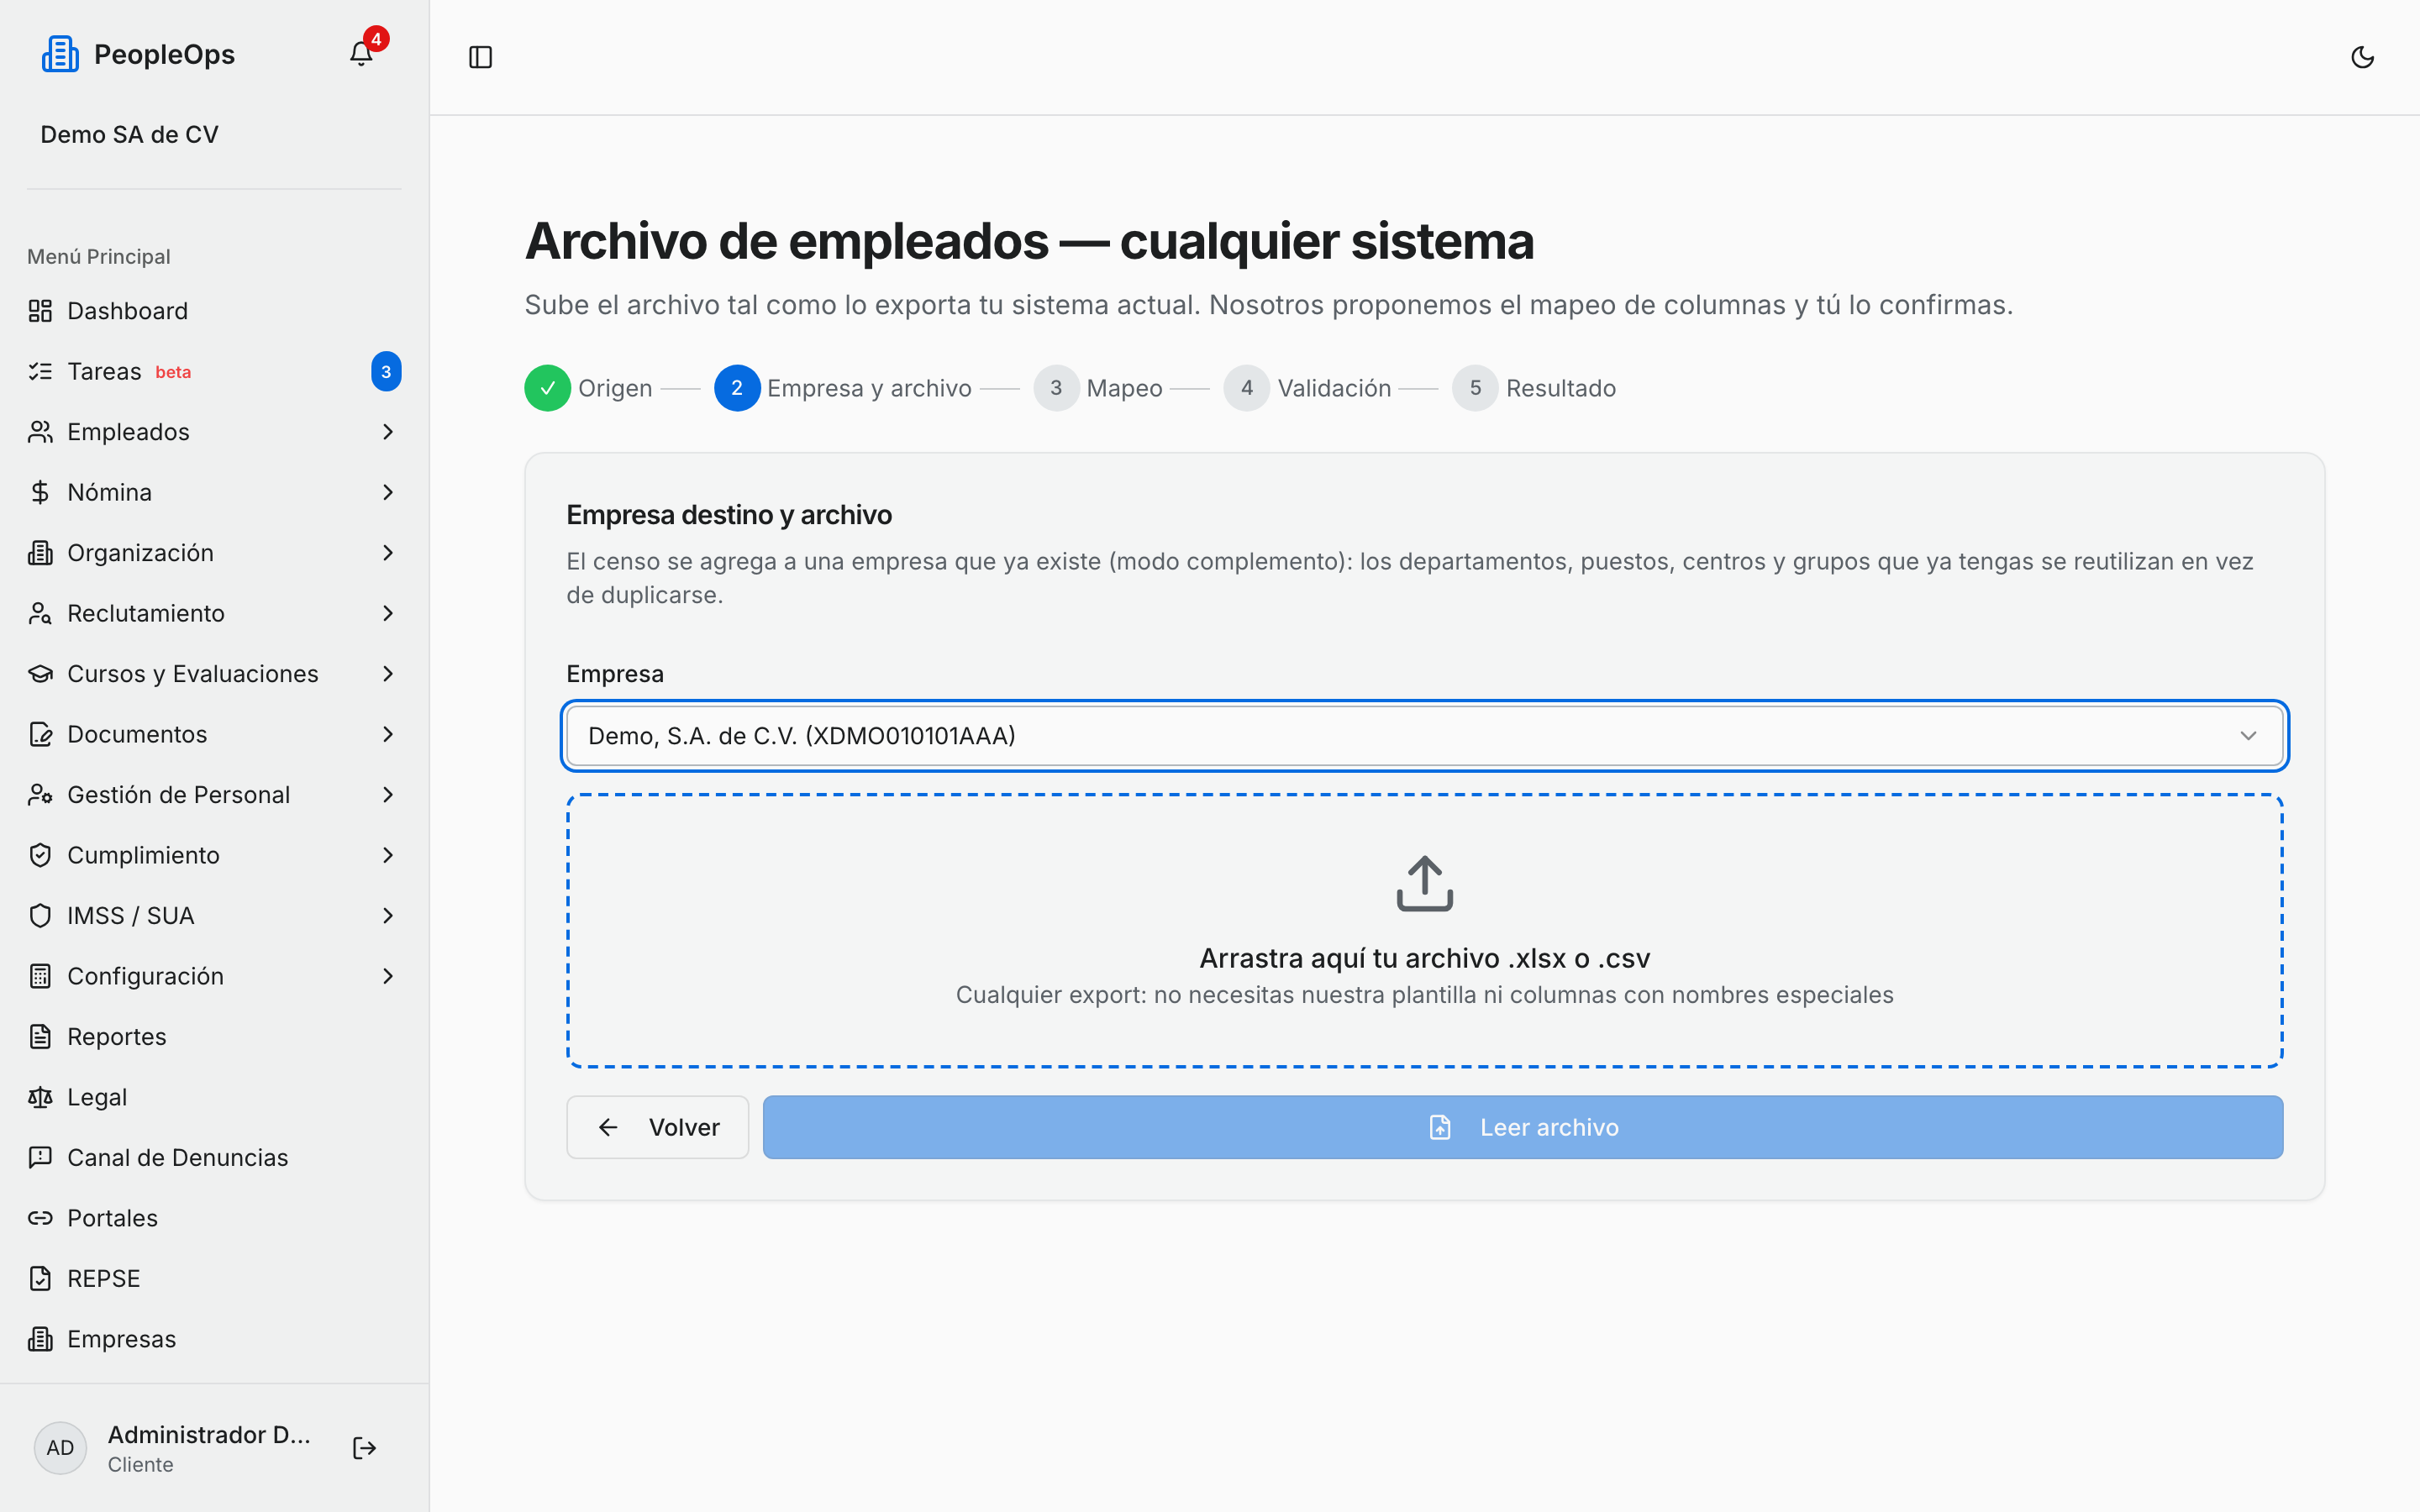Click the Nómina dollar icon

(40, 492)
